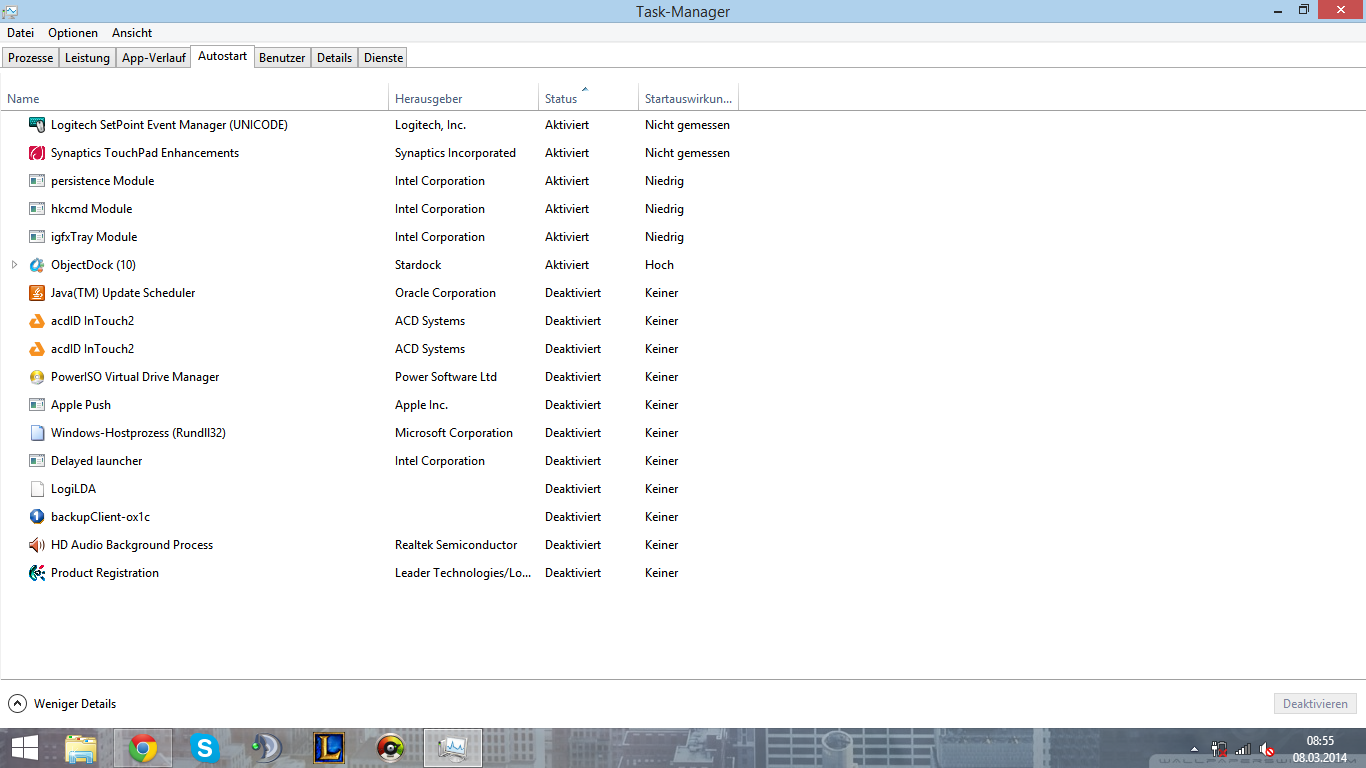Click Niedrig impact of persistence Module
Screen dimensions: 1366x768
coord(664,181)
